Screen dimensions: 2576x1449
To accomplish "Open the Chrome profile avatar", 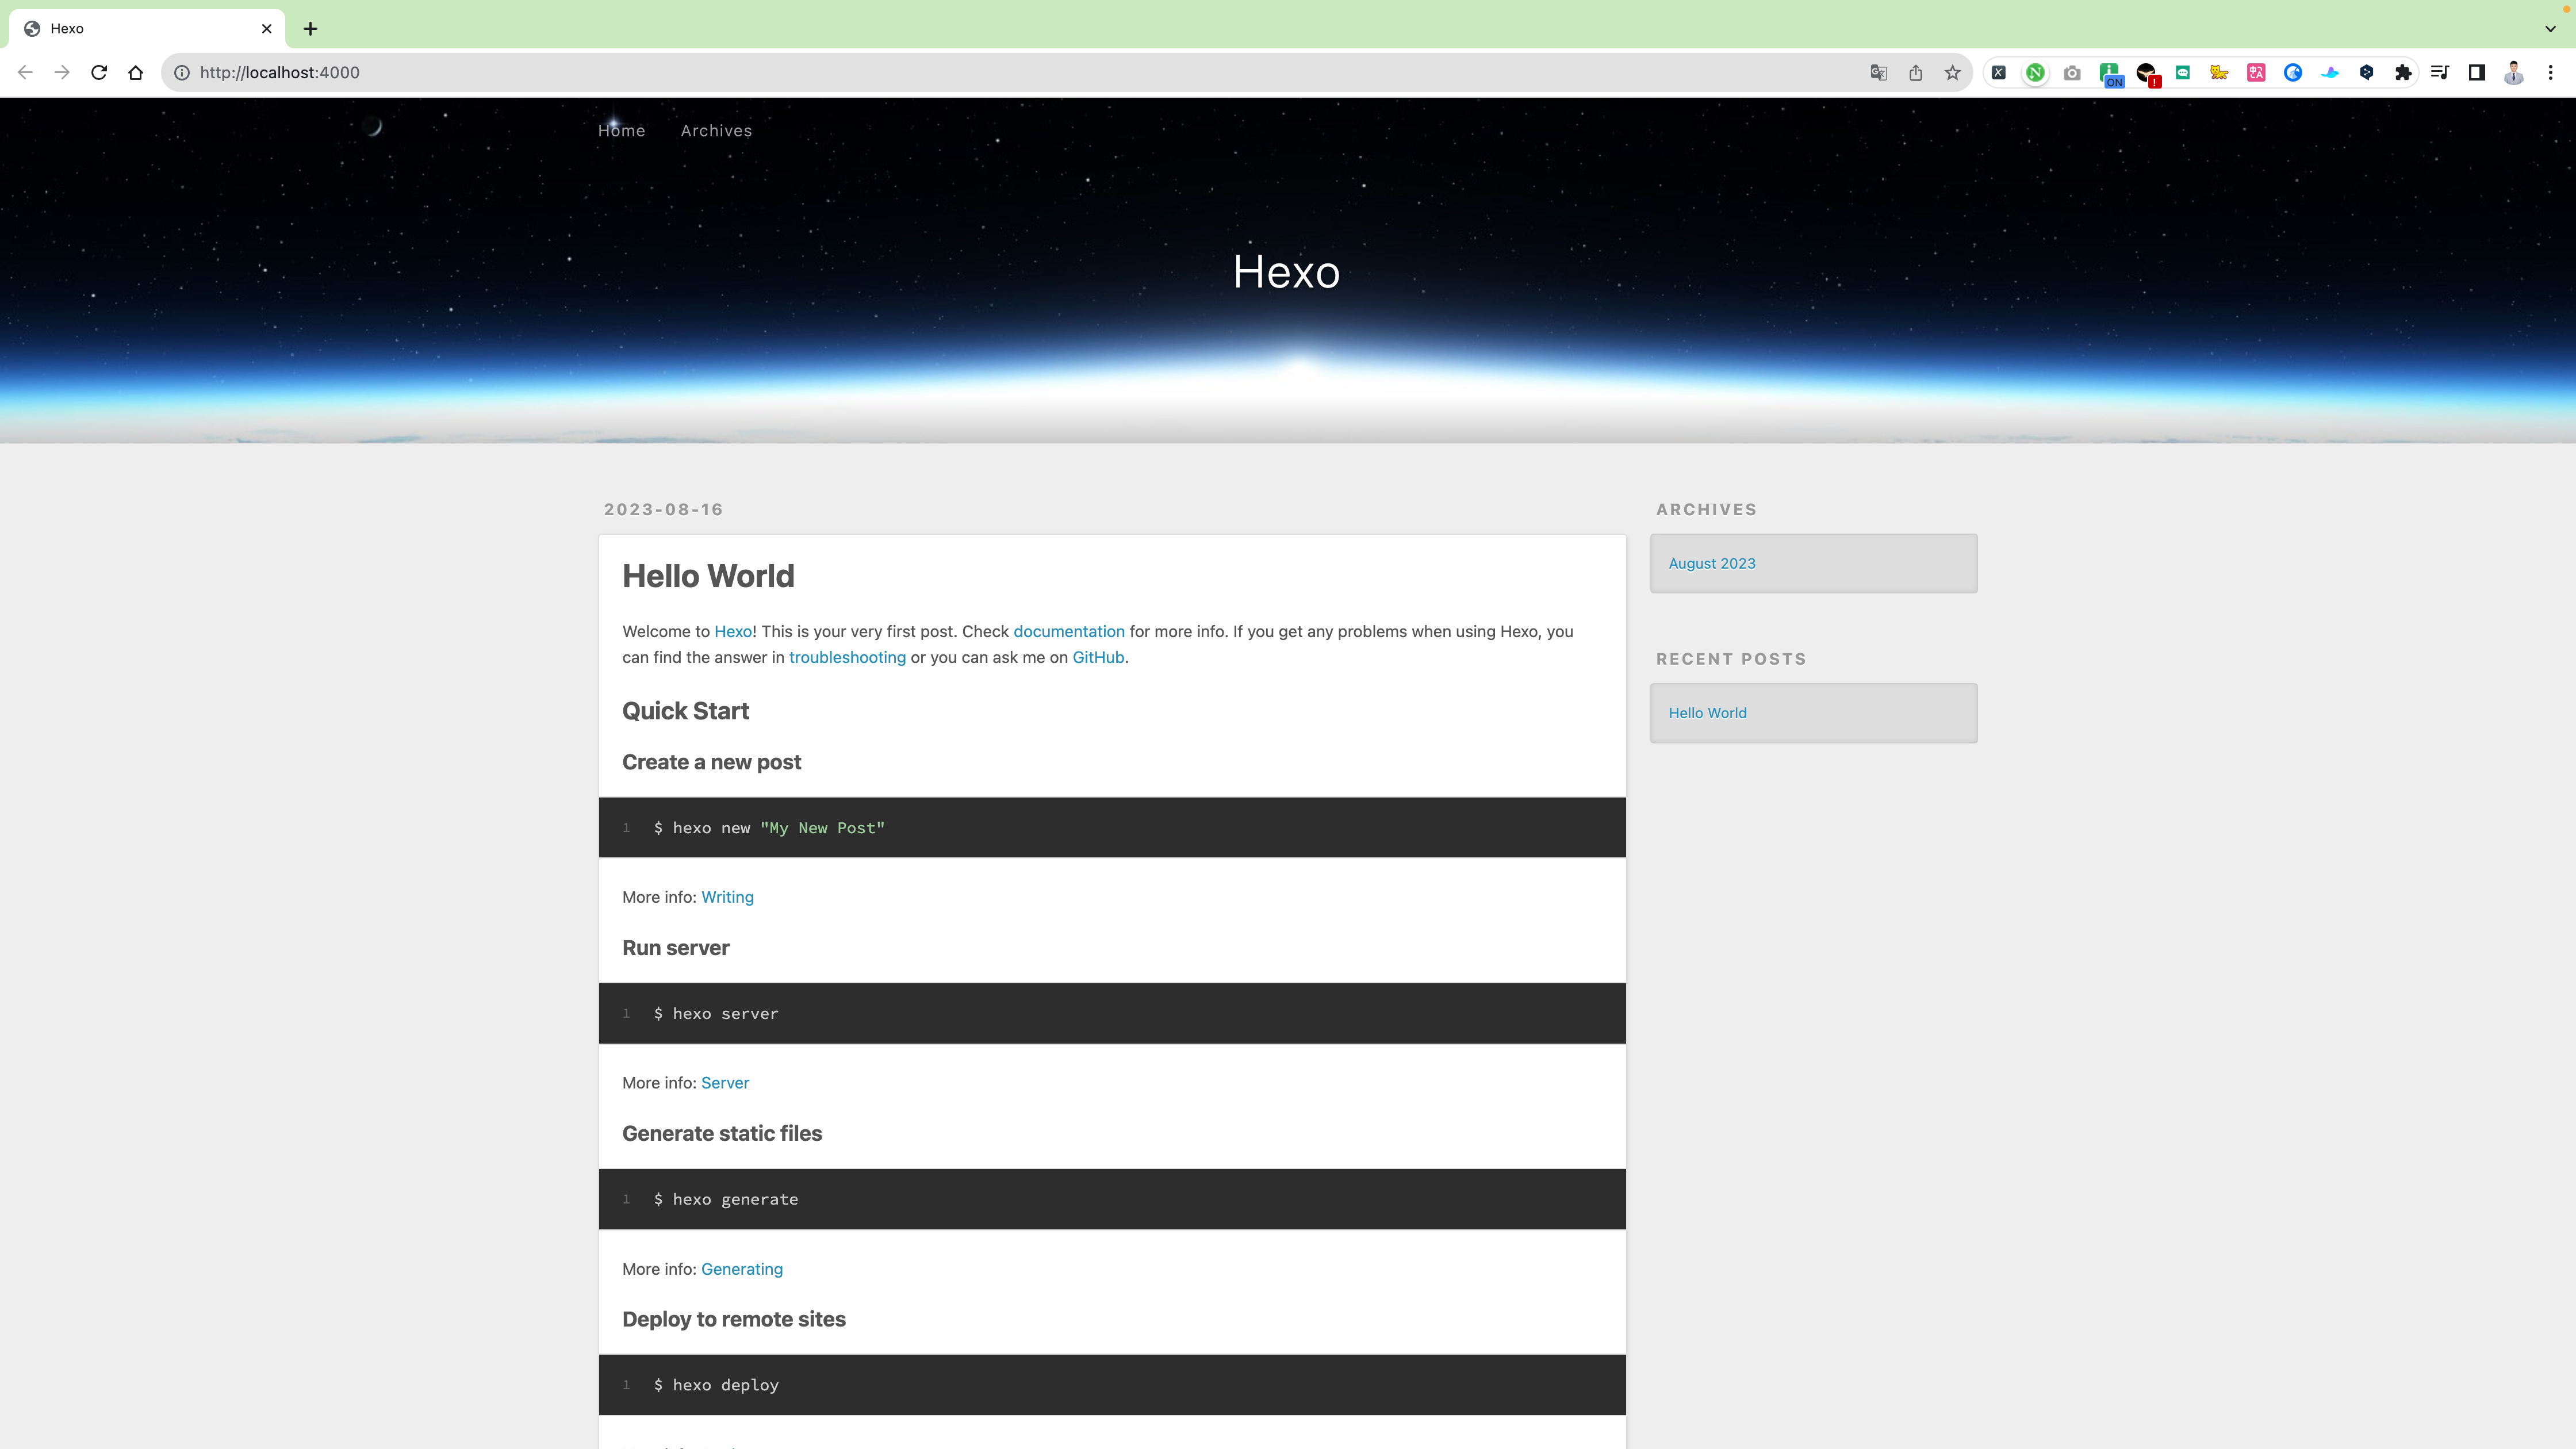I will [2514, 72].
